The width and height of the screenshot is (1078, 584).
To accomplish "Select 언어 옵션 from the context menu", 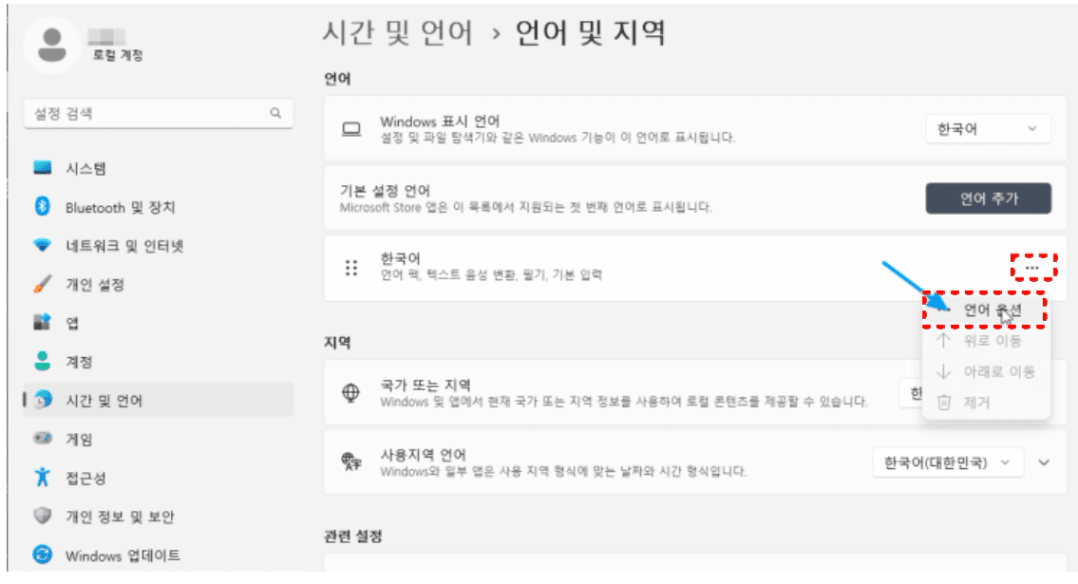I will coord(992,311).
